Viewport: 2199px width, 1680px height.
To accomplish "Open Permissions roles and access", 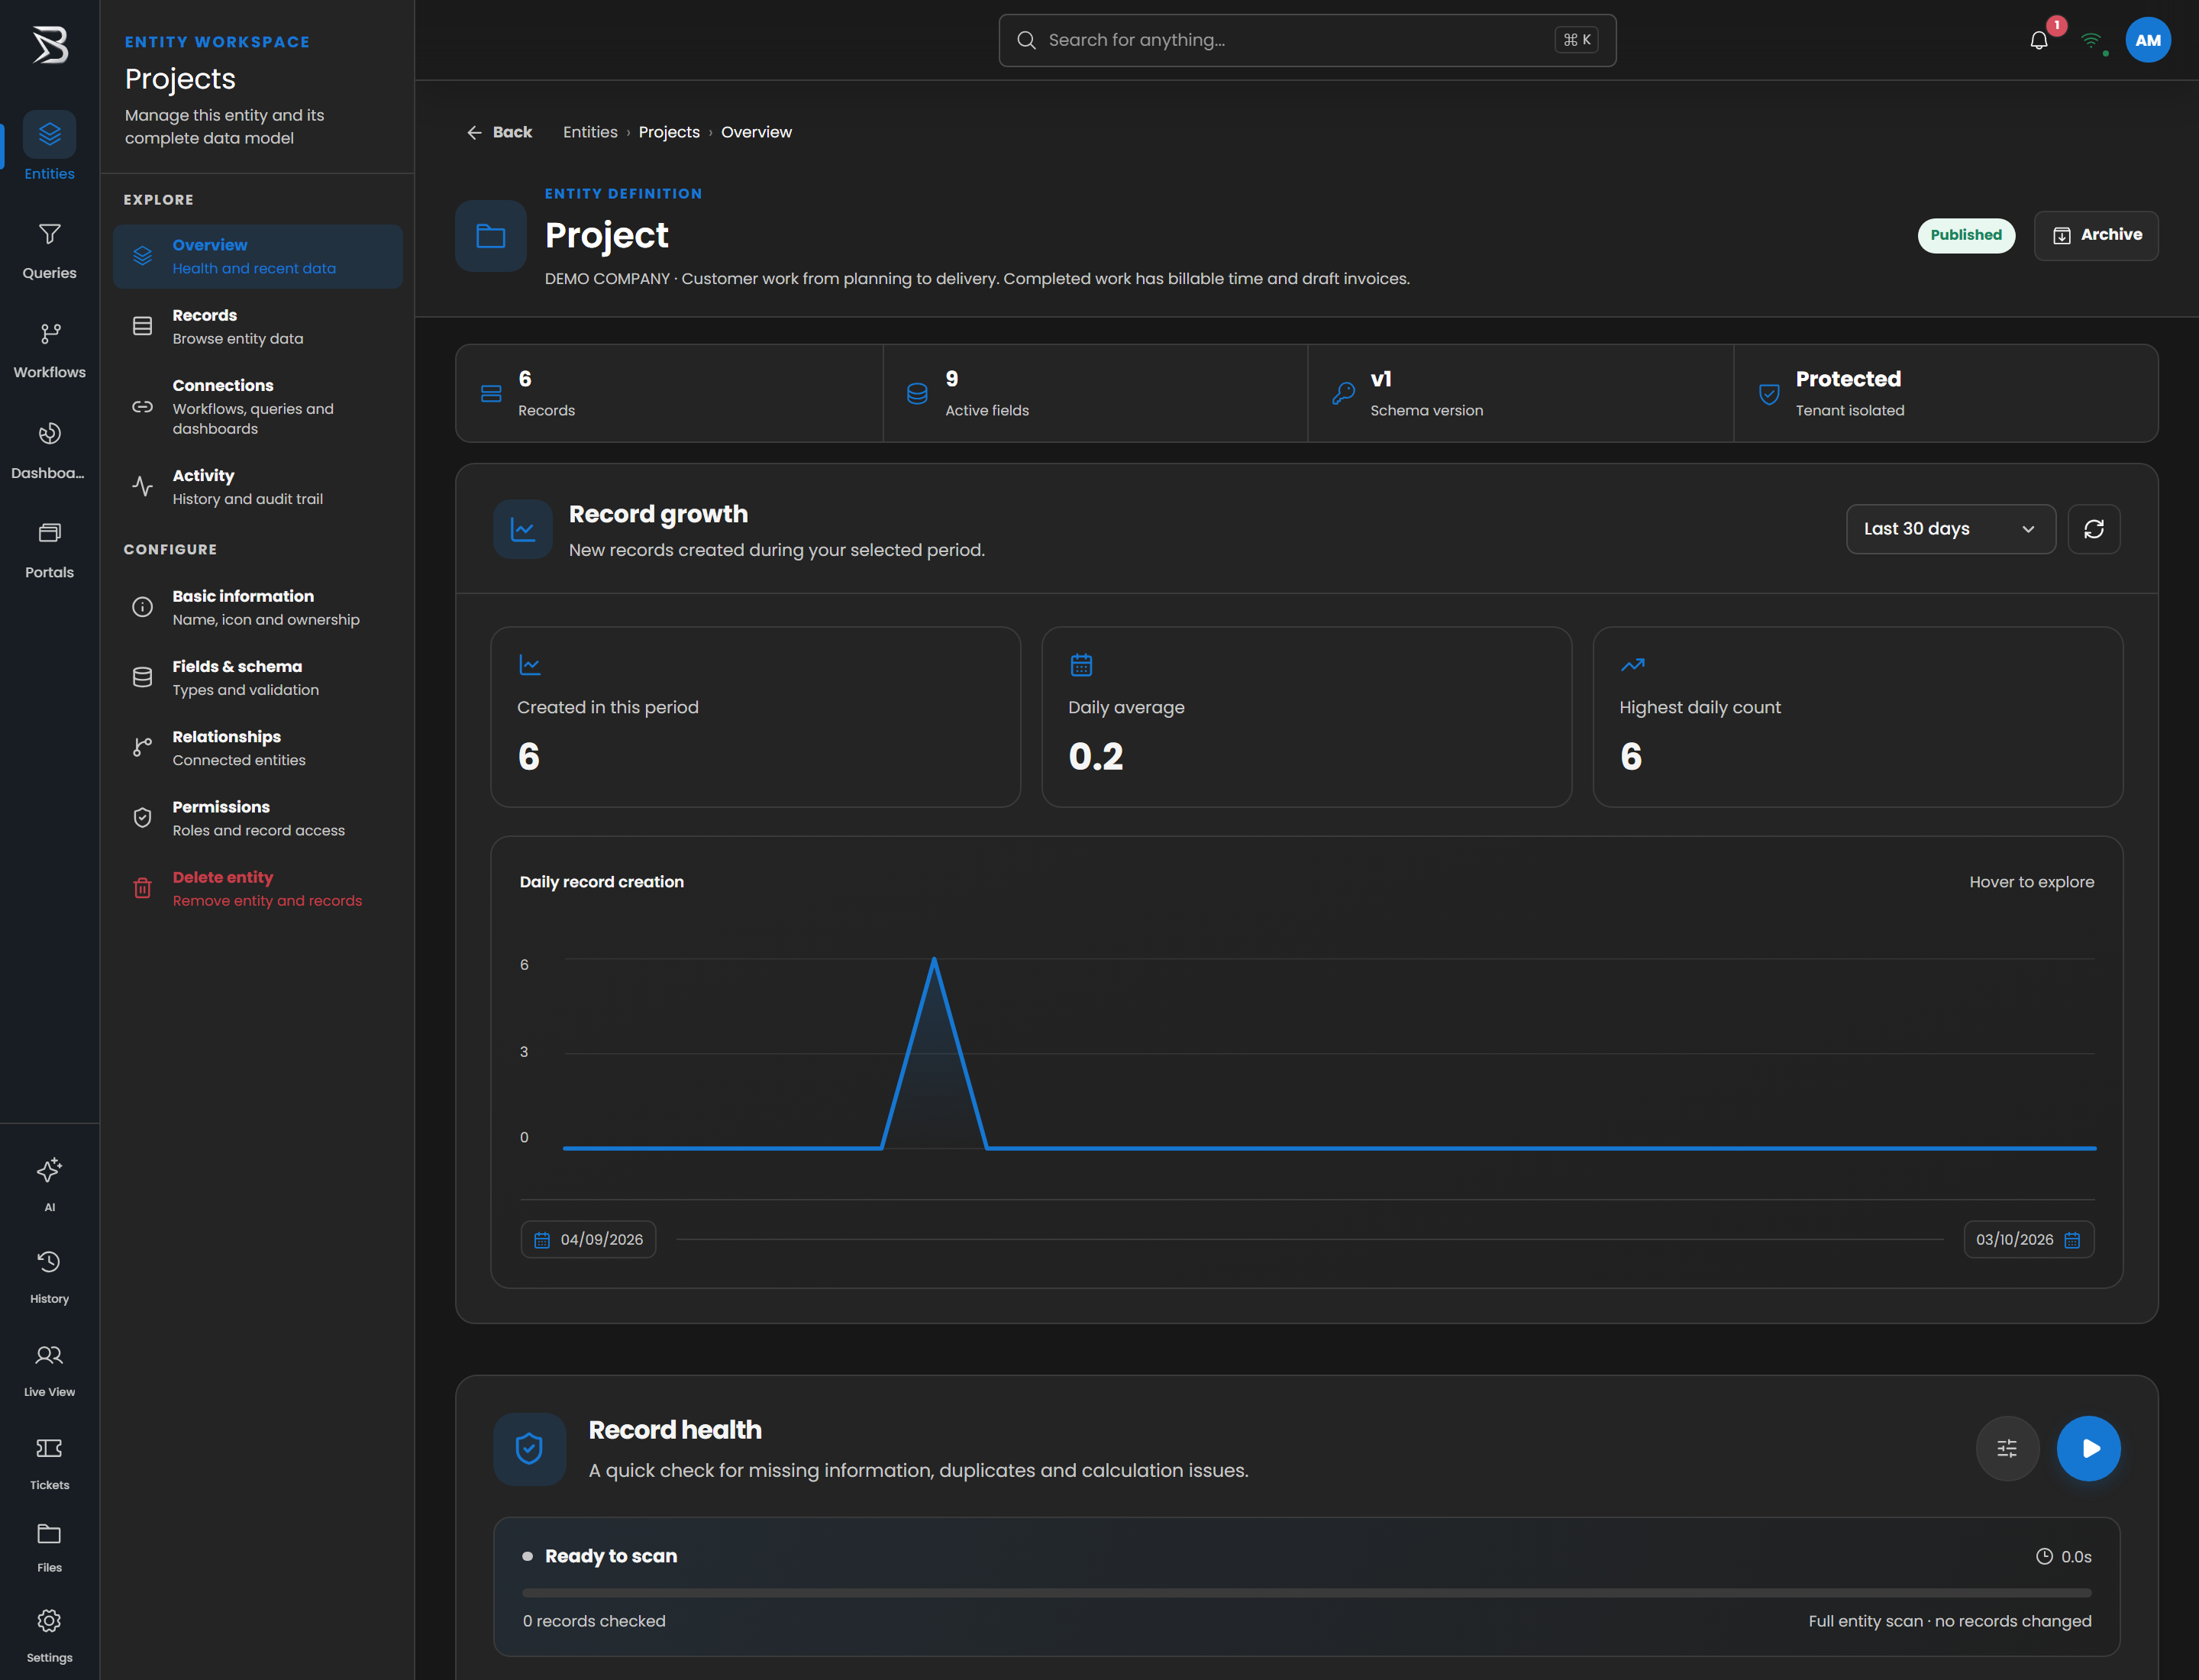I will 258,818.
